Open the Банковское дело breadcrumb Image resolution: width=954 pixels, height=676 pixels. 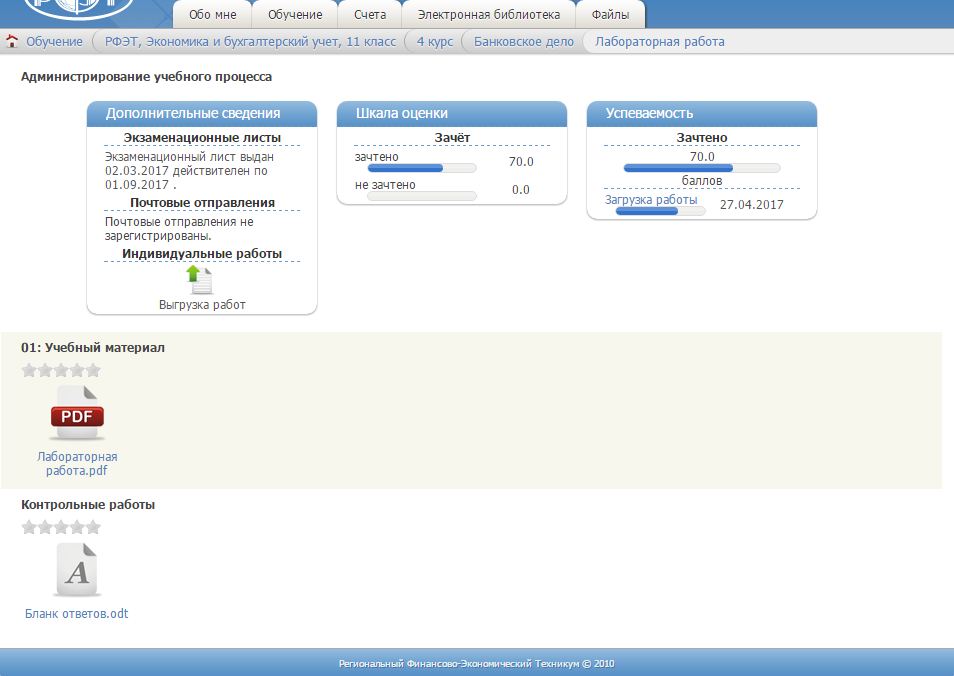point(523,42)
